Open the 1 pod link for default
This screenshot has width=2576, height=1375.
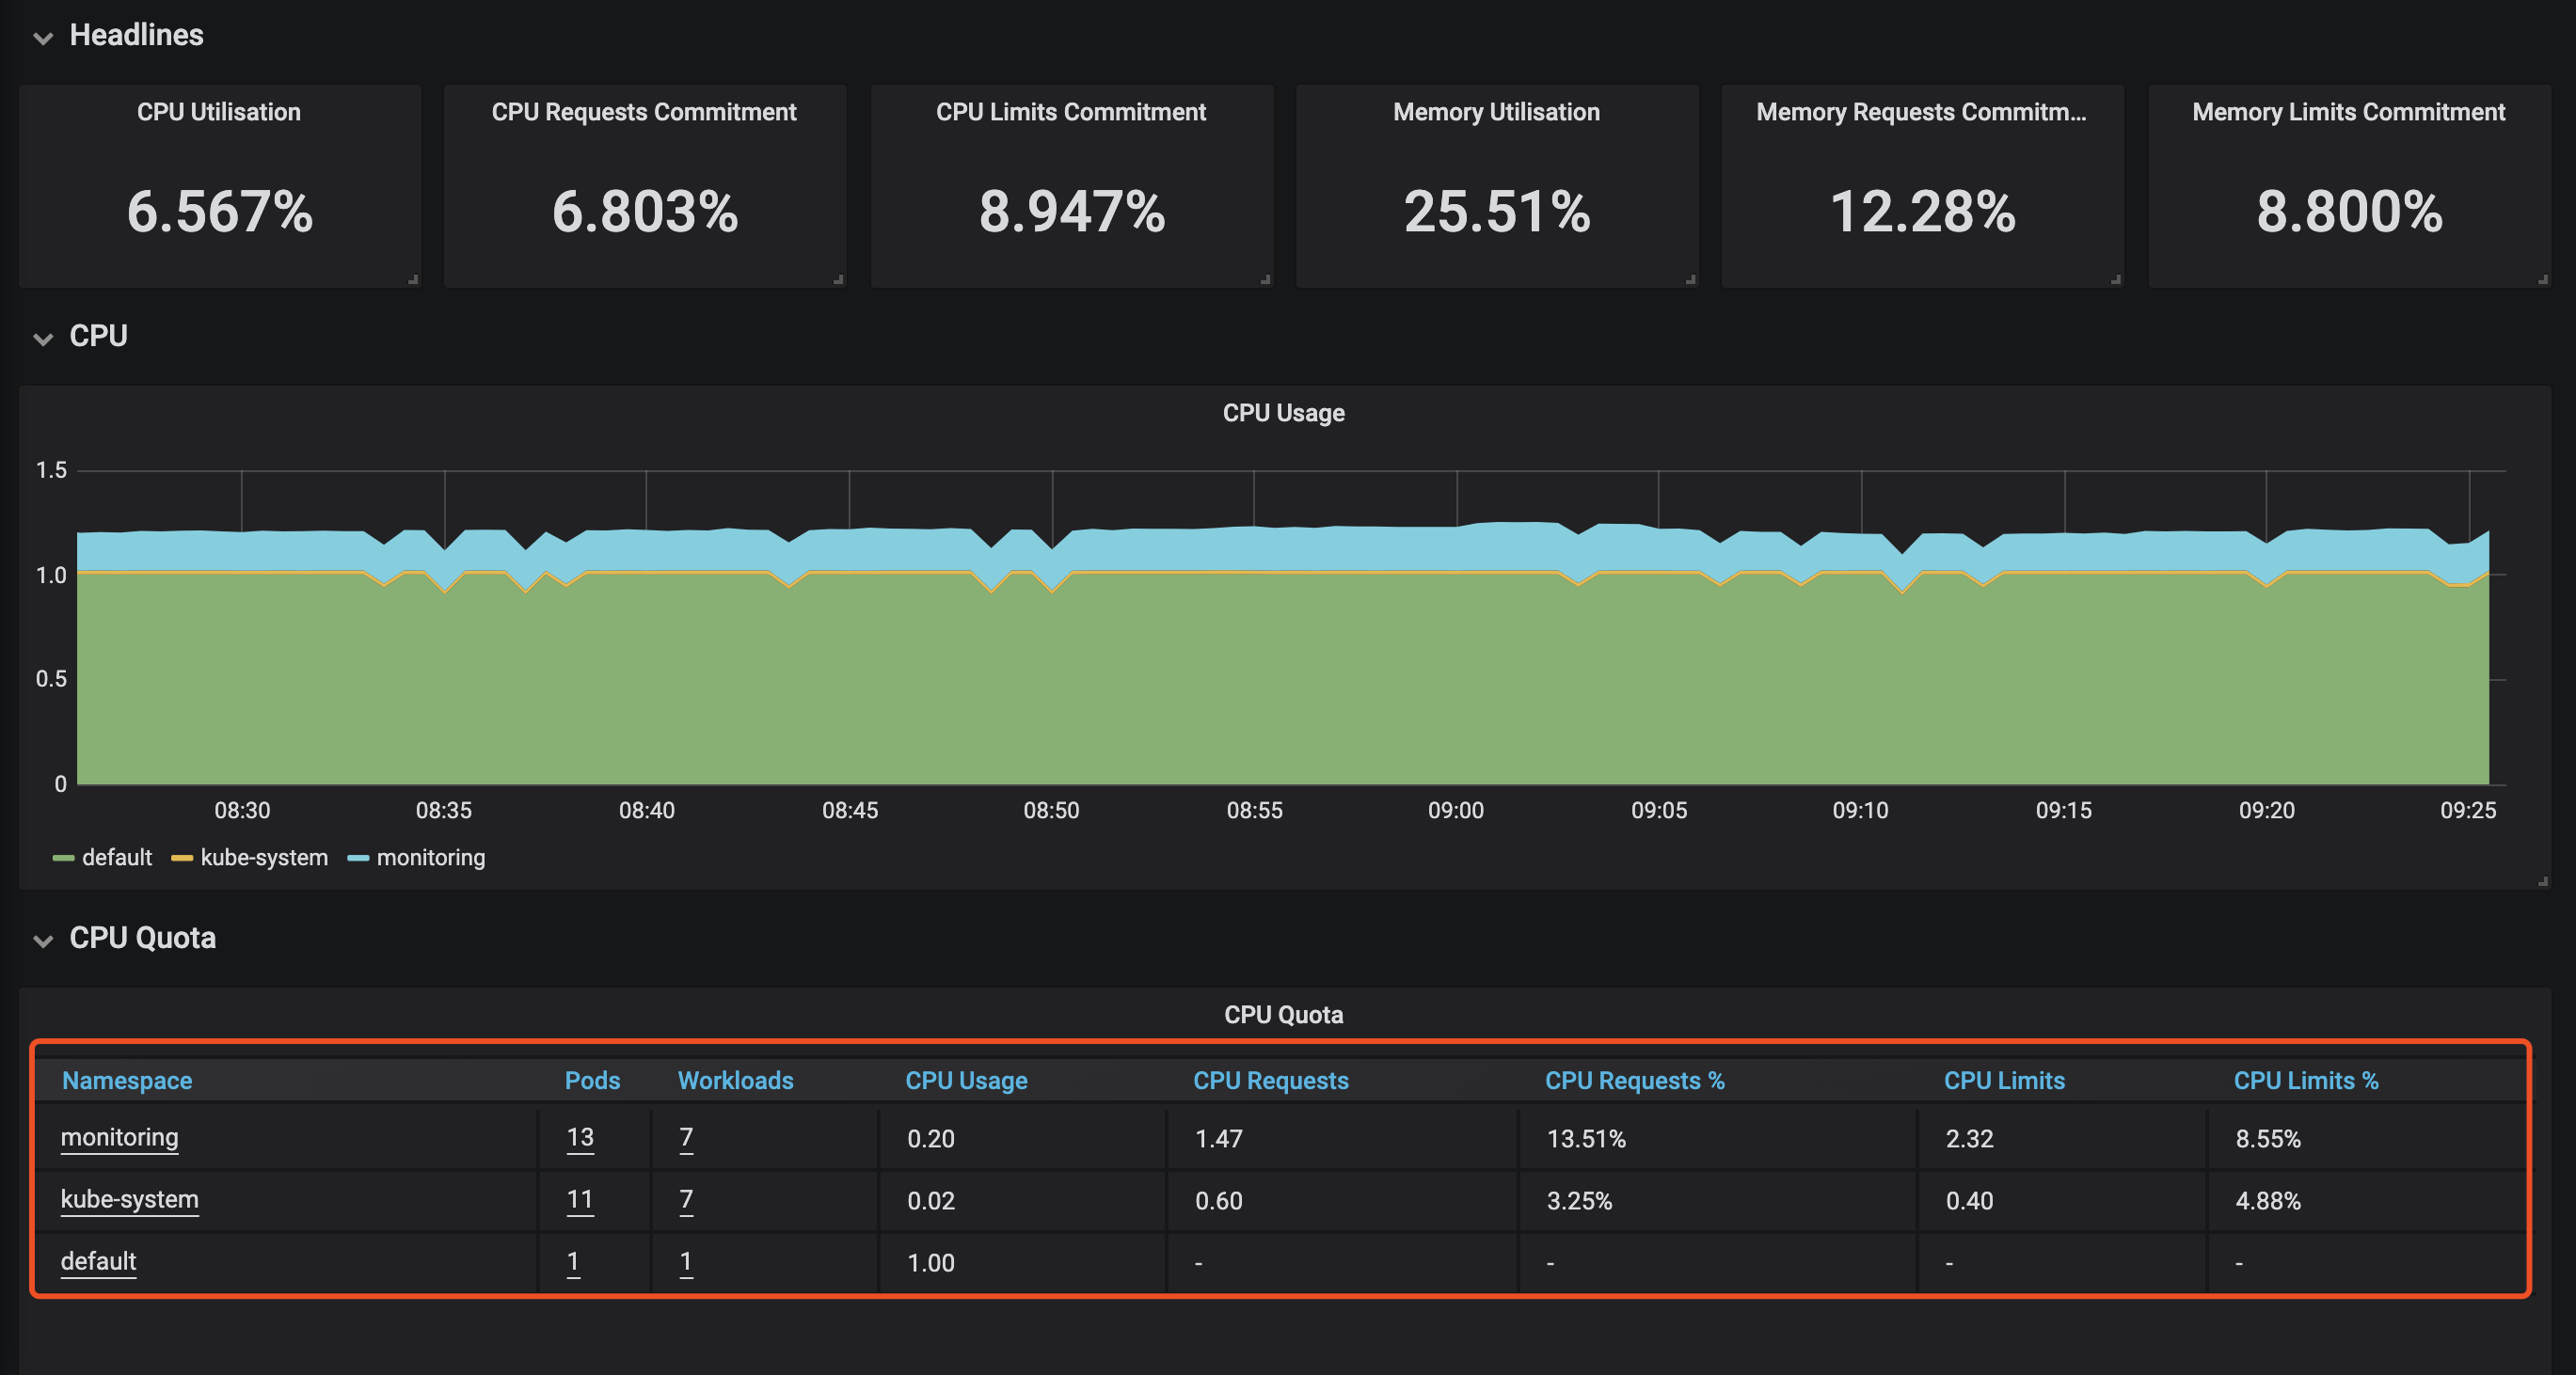[573, 1262]
